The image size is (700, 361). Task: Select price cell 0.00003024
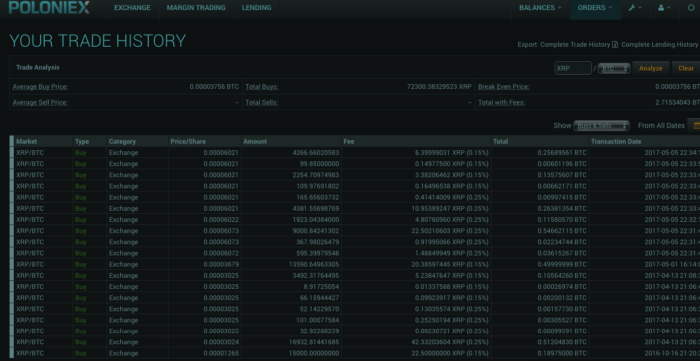[221, 342]
